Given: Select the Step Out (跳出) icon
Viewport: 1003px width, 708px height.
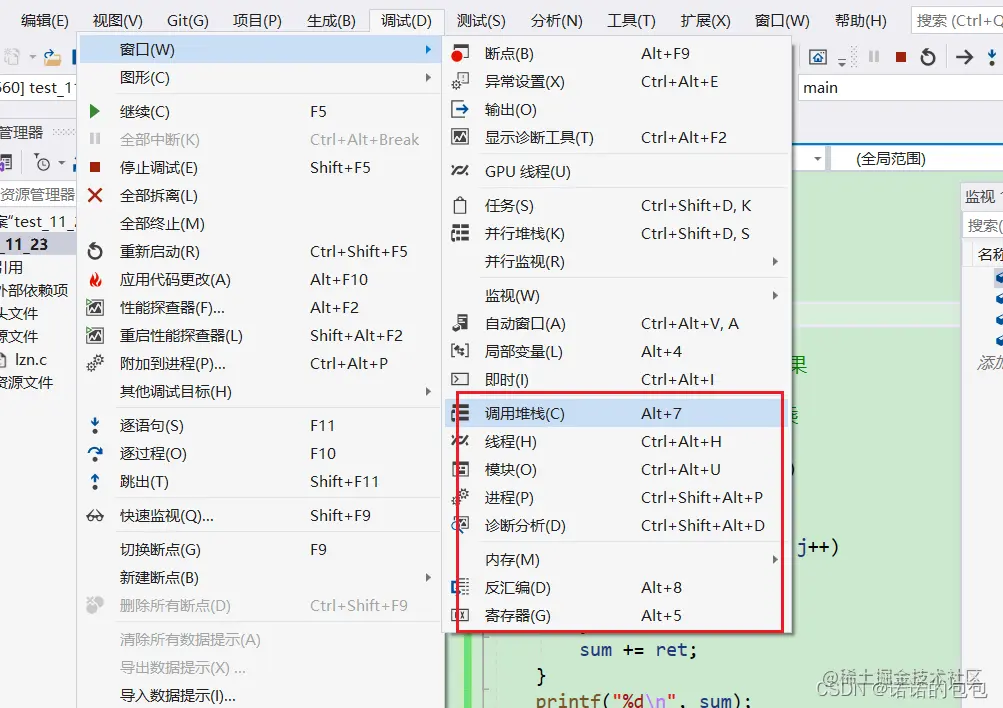Looking at the screenshot, I should (95, 480).
